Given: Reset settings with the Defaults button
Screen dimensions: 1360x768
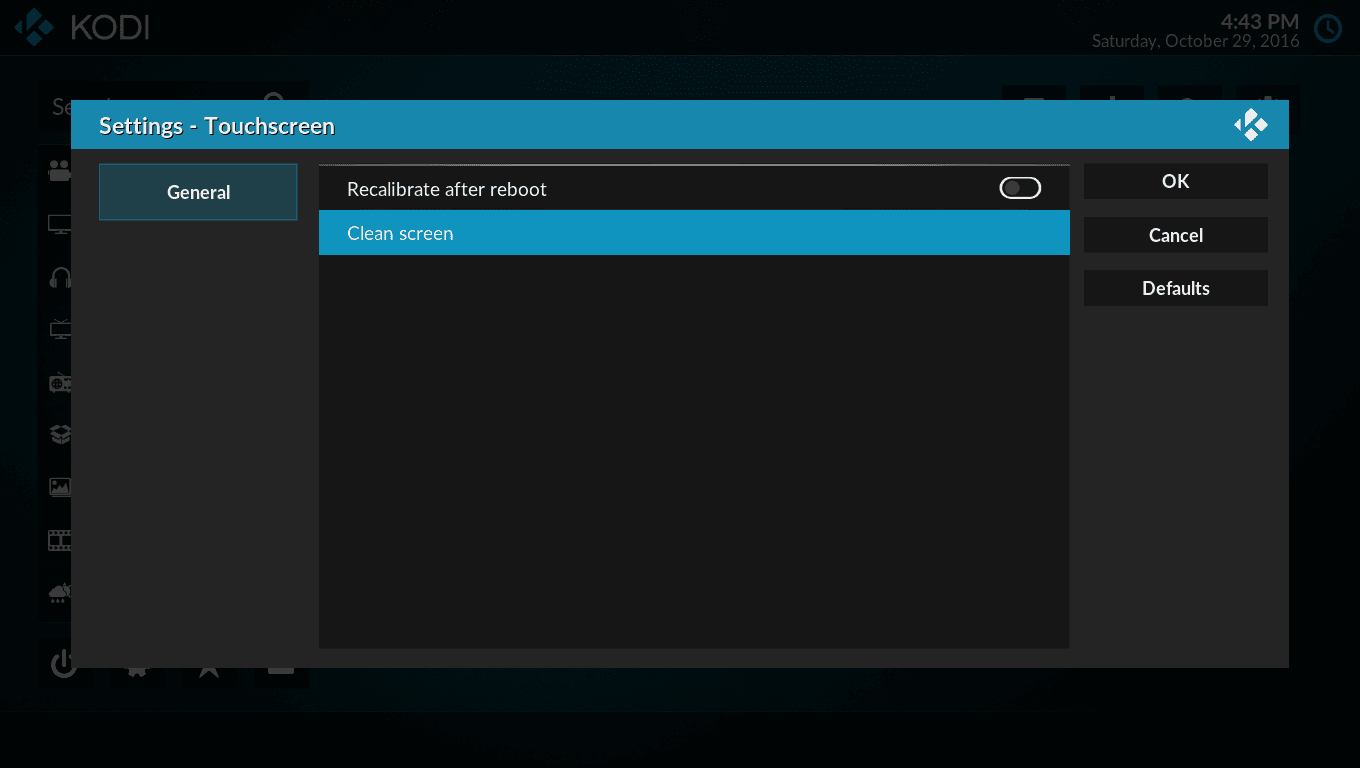Looking at the screenshot, I should 1175,288.
